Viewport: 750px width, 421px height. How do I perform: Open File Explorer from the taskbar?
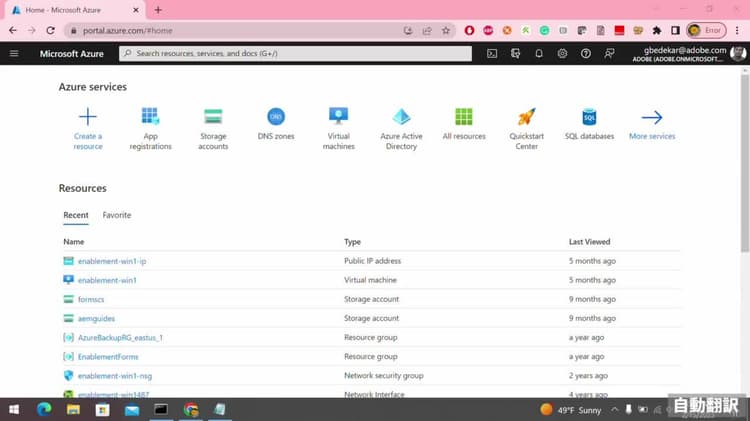tap(73, 410)
